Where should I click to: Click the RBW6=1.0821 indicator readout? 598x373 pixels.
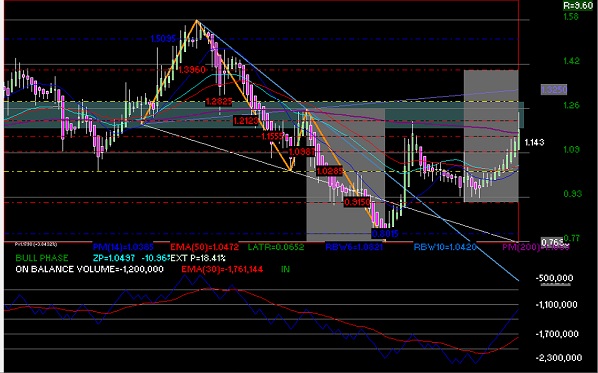click(x=354, y=247)
